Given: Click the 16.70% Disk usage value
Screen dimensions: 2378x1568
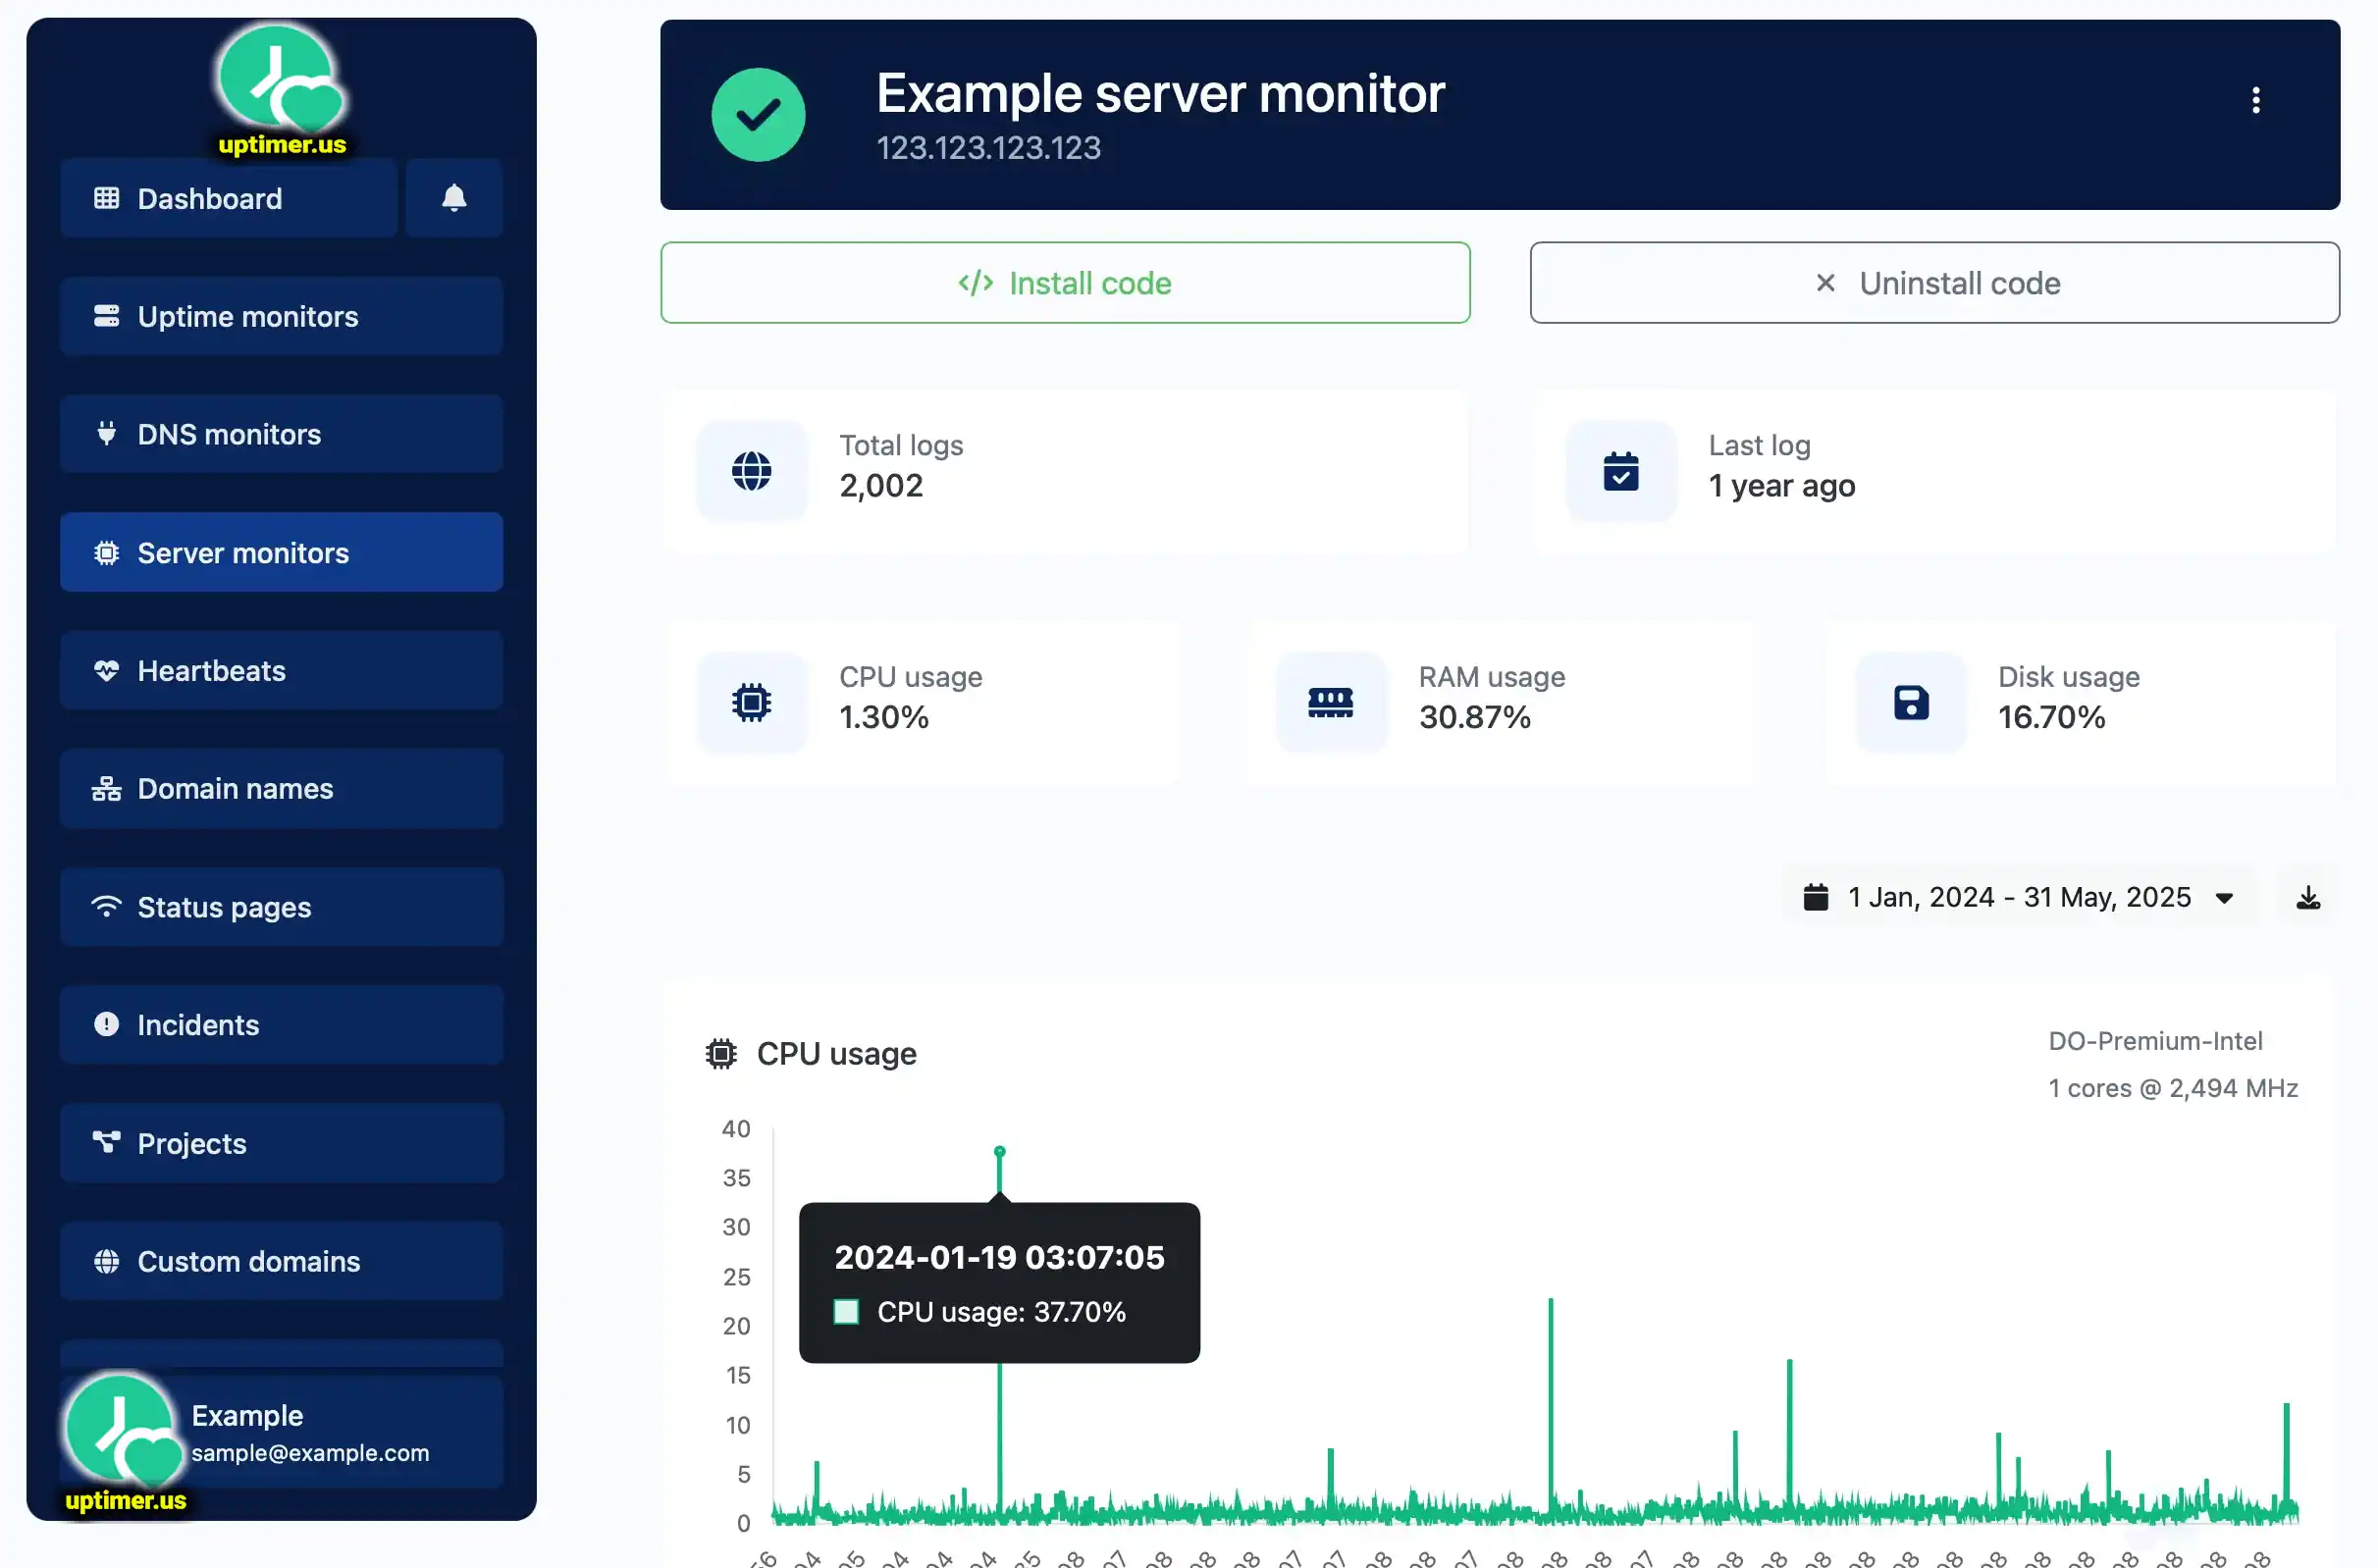Looking at the screenshot, I should [2051, 717].
